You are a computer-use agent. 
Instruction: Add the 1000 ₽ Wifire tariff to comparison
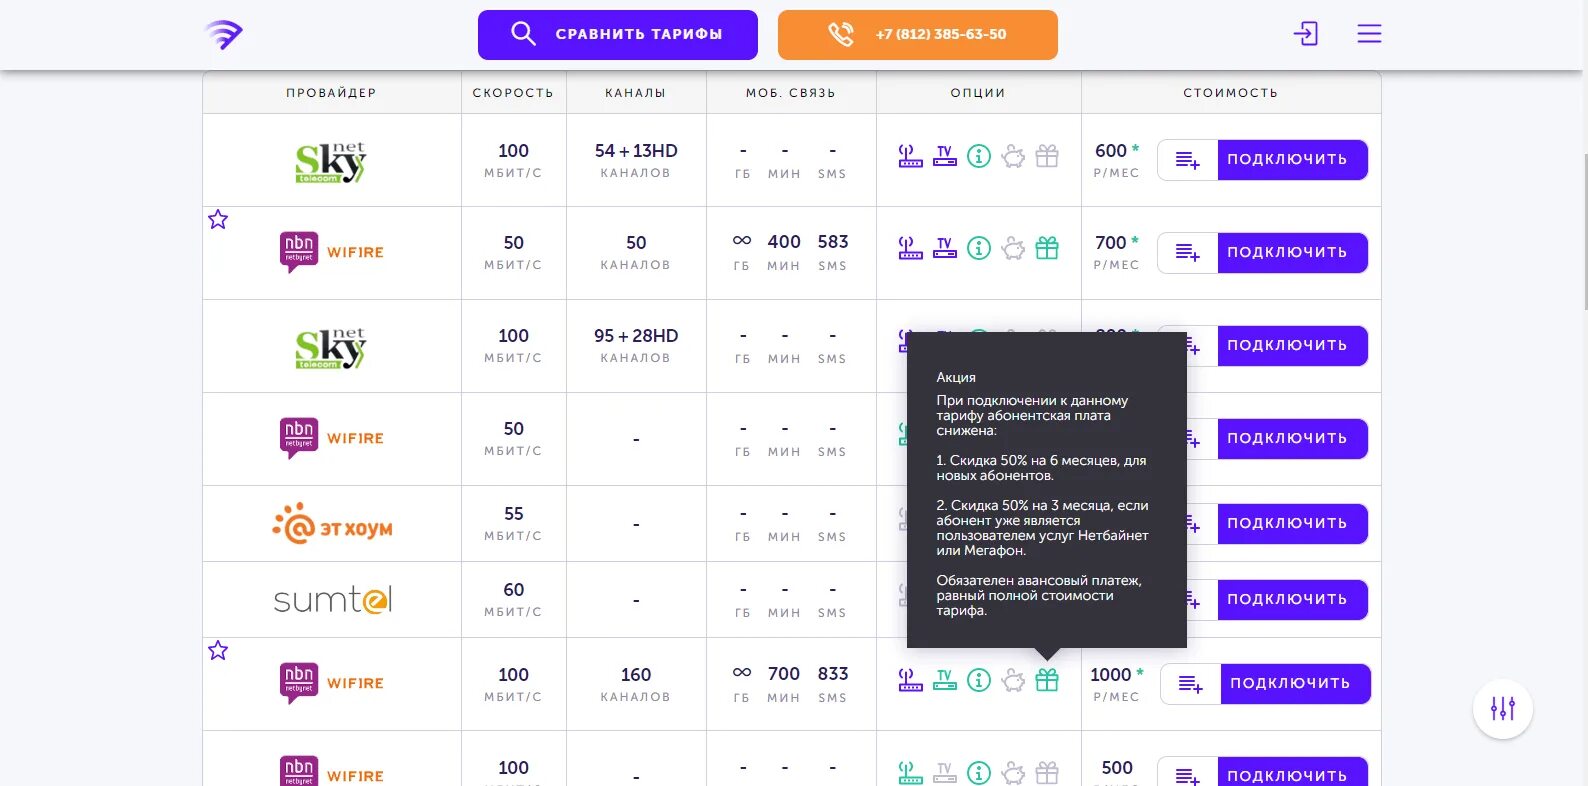coord(1190,684)
